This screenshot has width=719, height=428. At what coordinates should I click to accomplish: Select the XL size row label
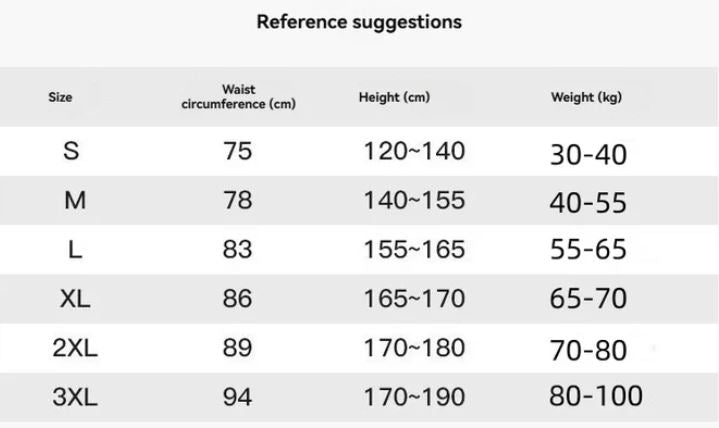click(x=75, y=299)
